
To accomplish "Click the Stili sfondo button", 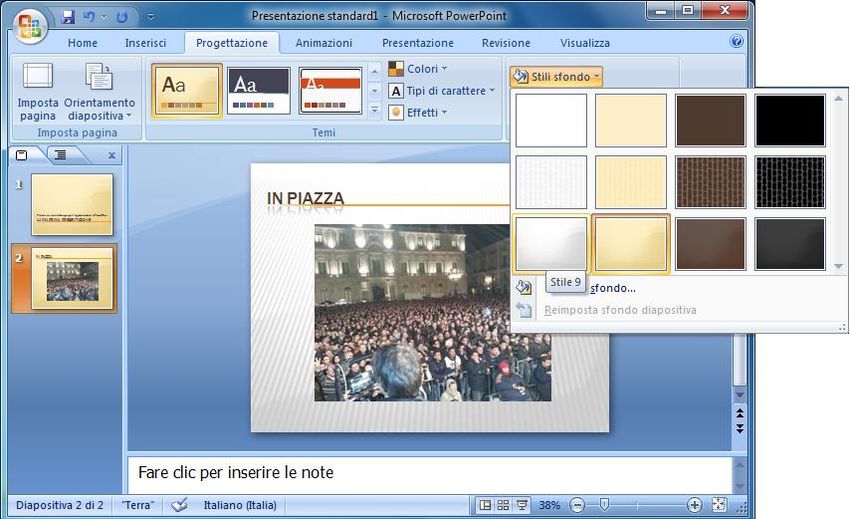I will [556, 77].
